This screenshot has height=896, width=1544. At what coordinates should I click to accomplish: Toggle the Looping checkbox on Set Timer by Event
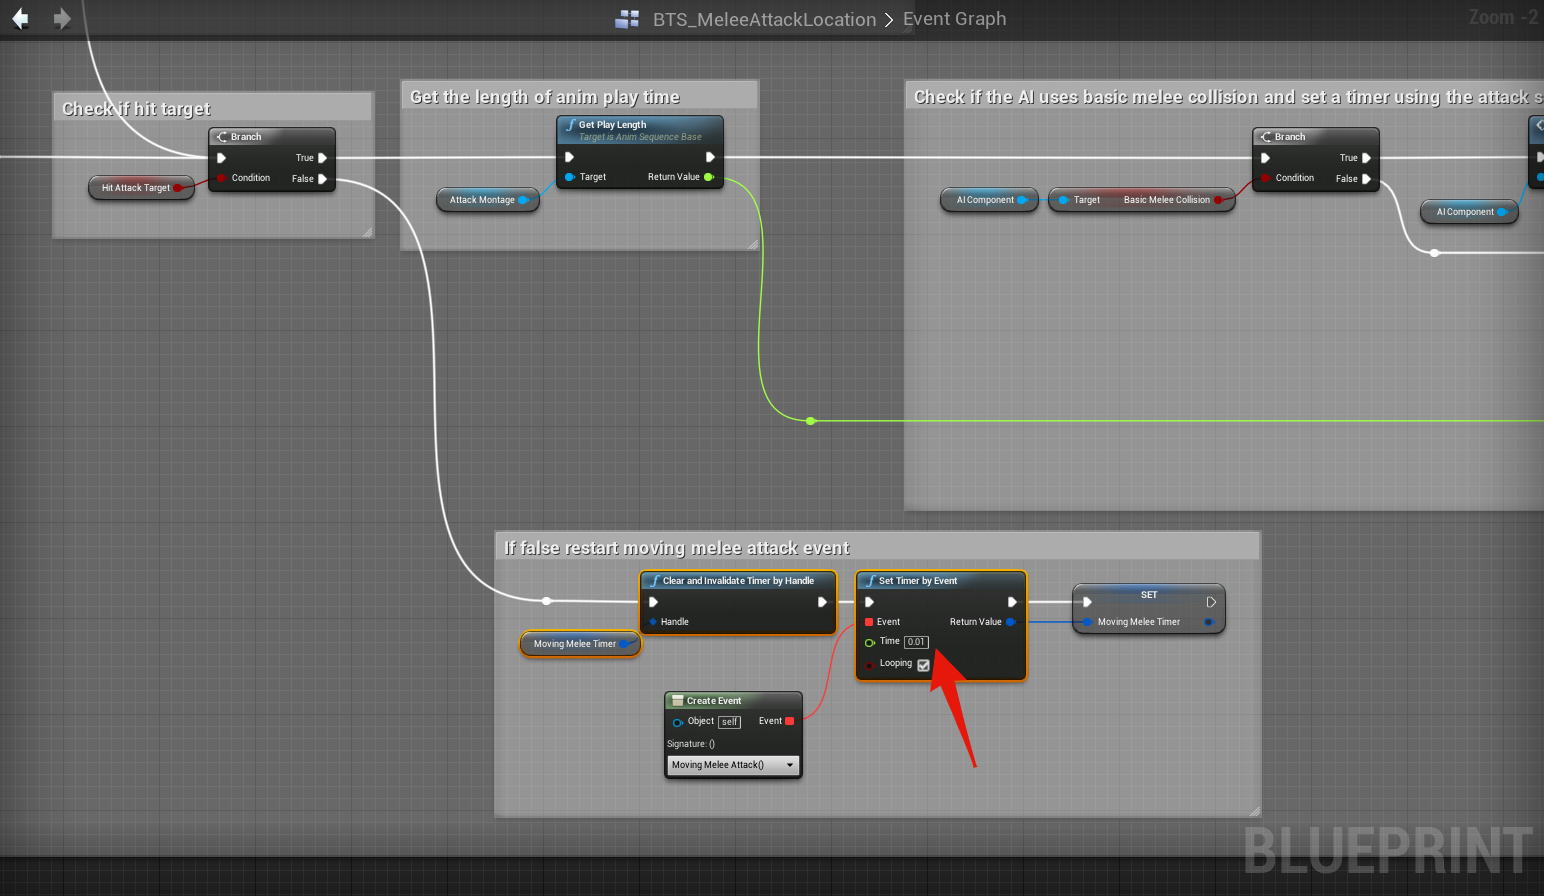point(923,665)
